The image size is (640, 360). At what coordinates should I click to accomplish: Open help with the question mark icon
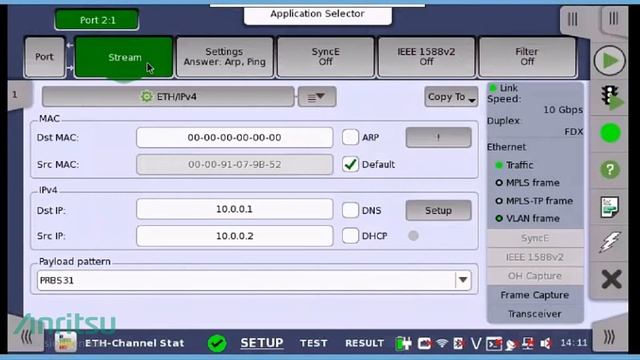(610, 169)
